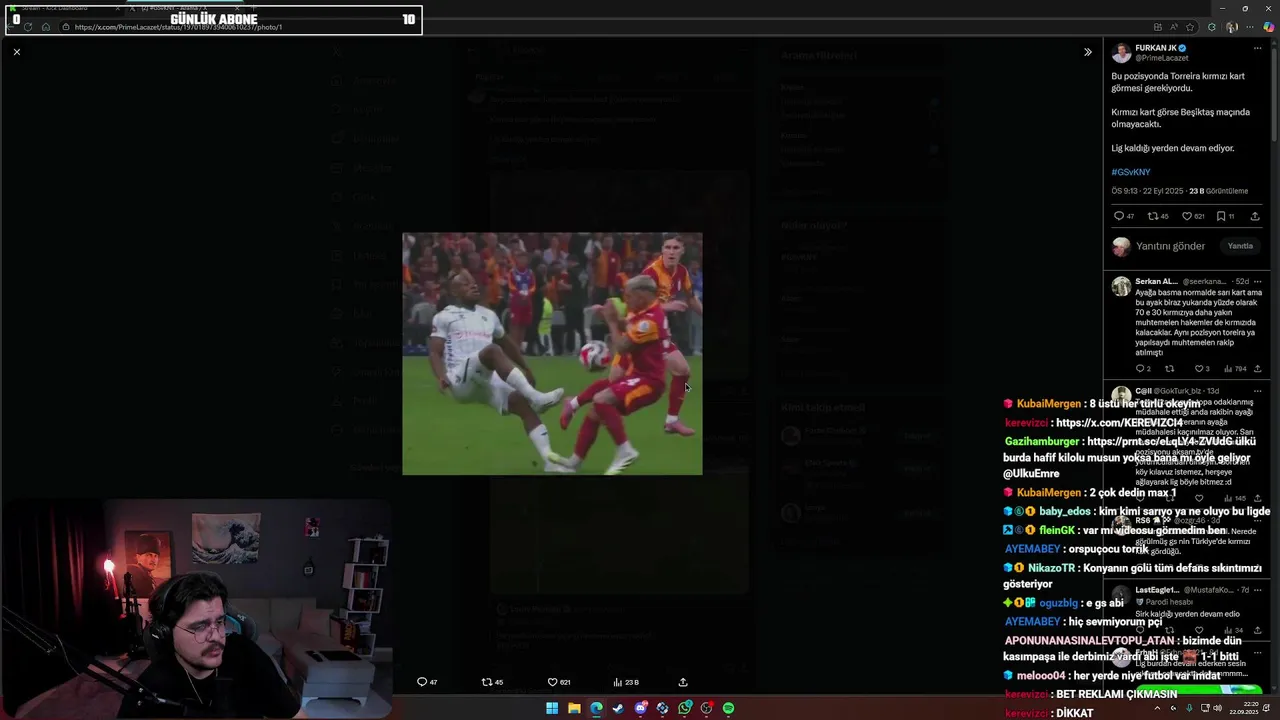Click baby_edos username in chat

(1065, 511)
